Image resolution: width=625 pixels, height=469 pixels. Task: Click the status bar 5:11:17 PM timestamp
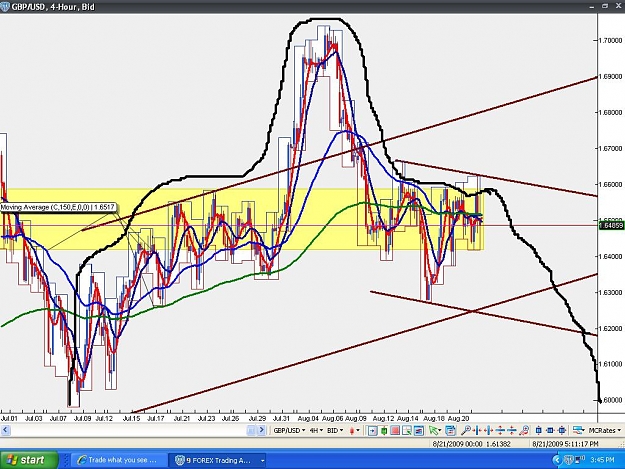point(581,444)
